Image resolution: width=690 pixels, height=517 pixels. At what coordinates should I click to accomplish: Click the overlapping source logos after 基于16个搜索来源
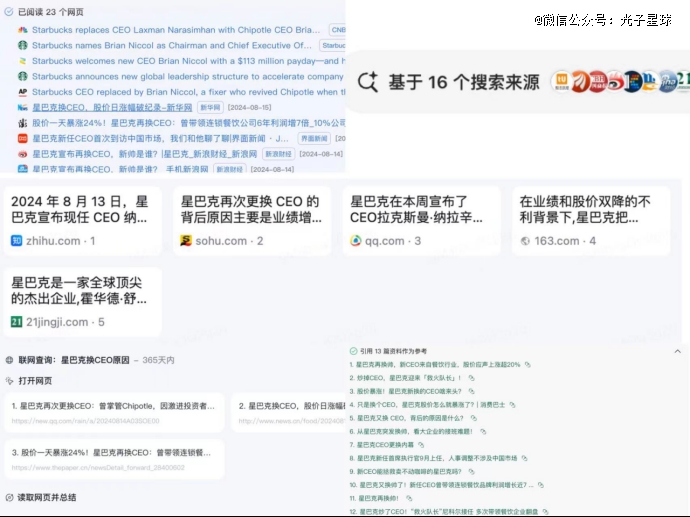pyautogui.click(x=620, y=82)
